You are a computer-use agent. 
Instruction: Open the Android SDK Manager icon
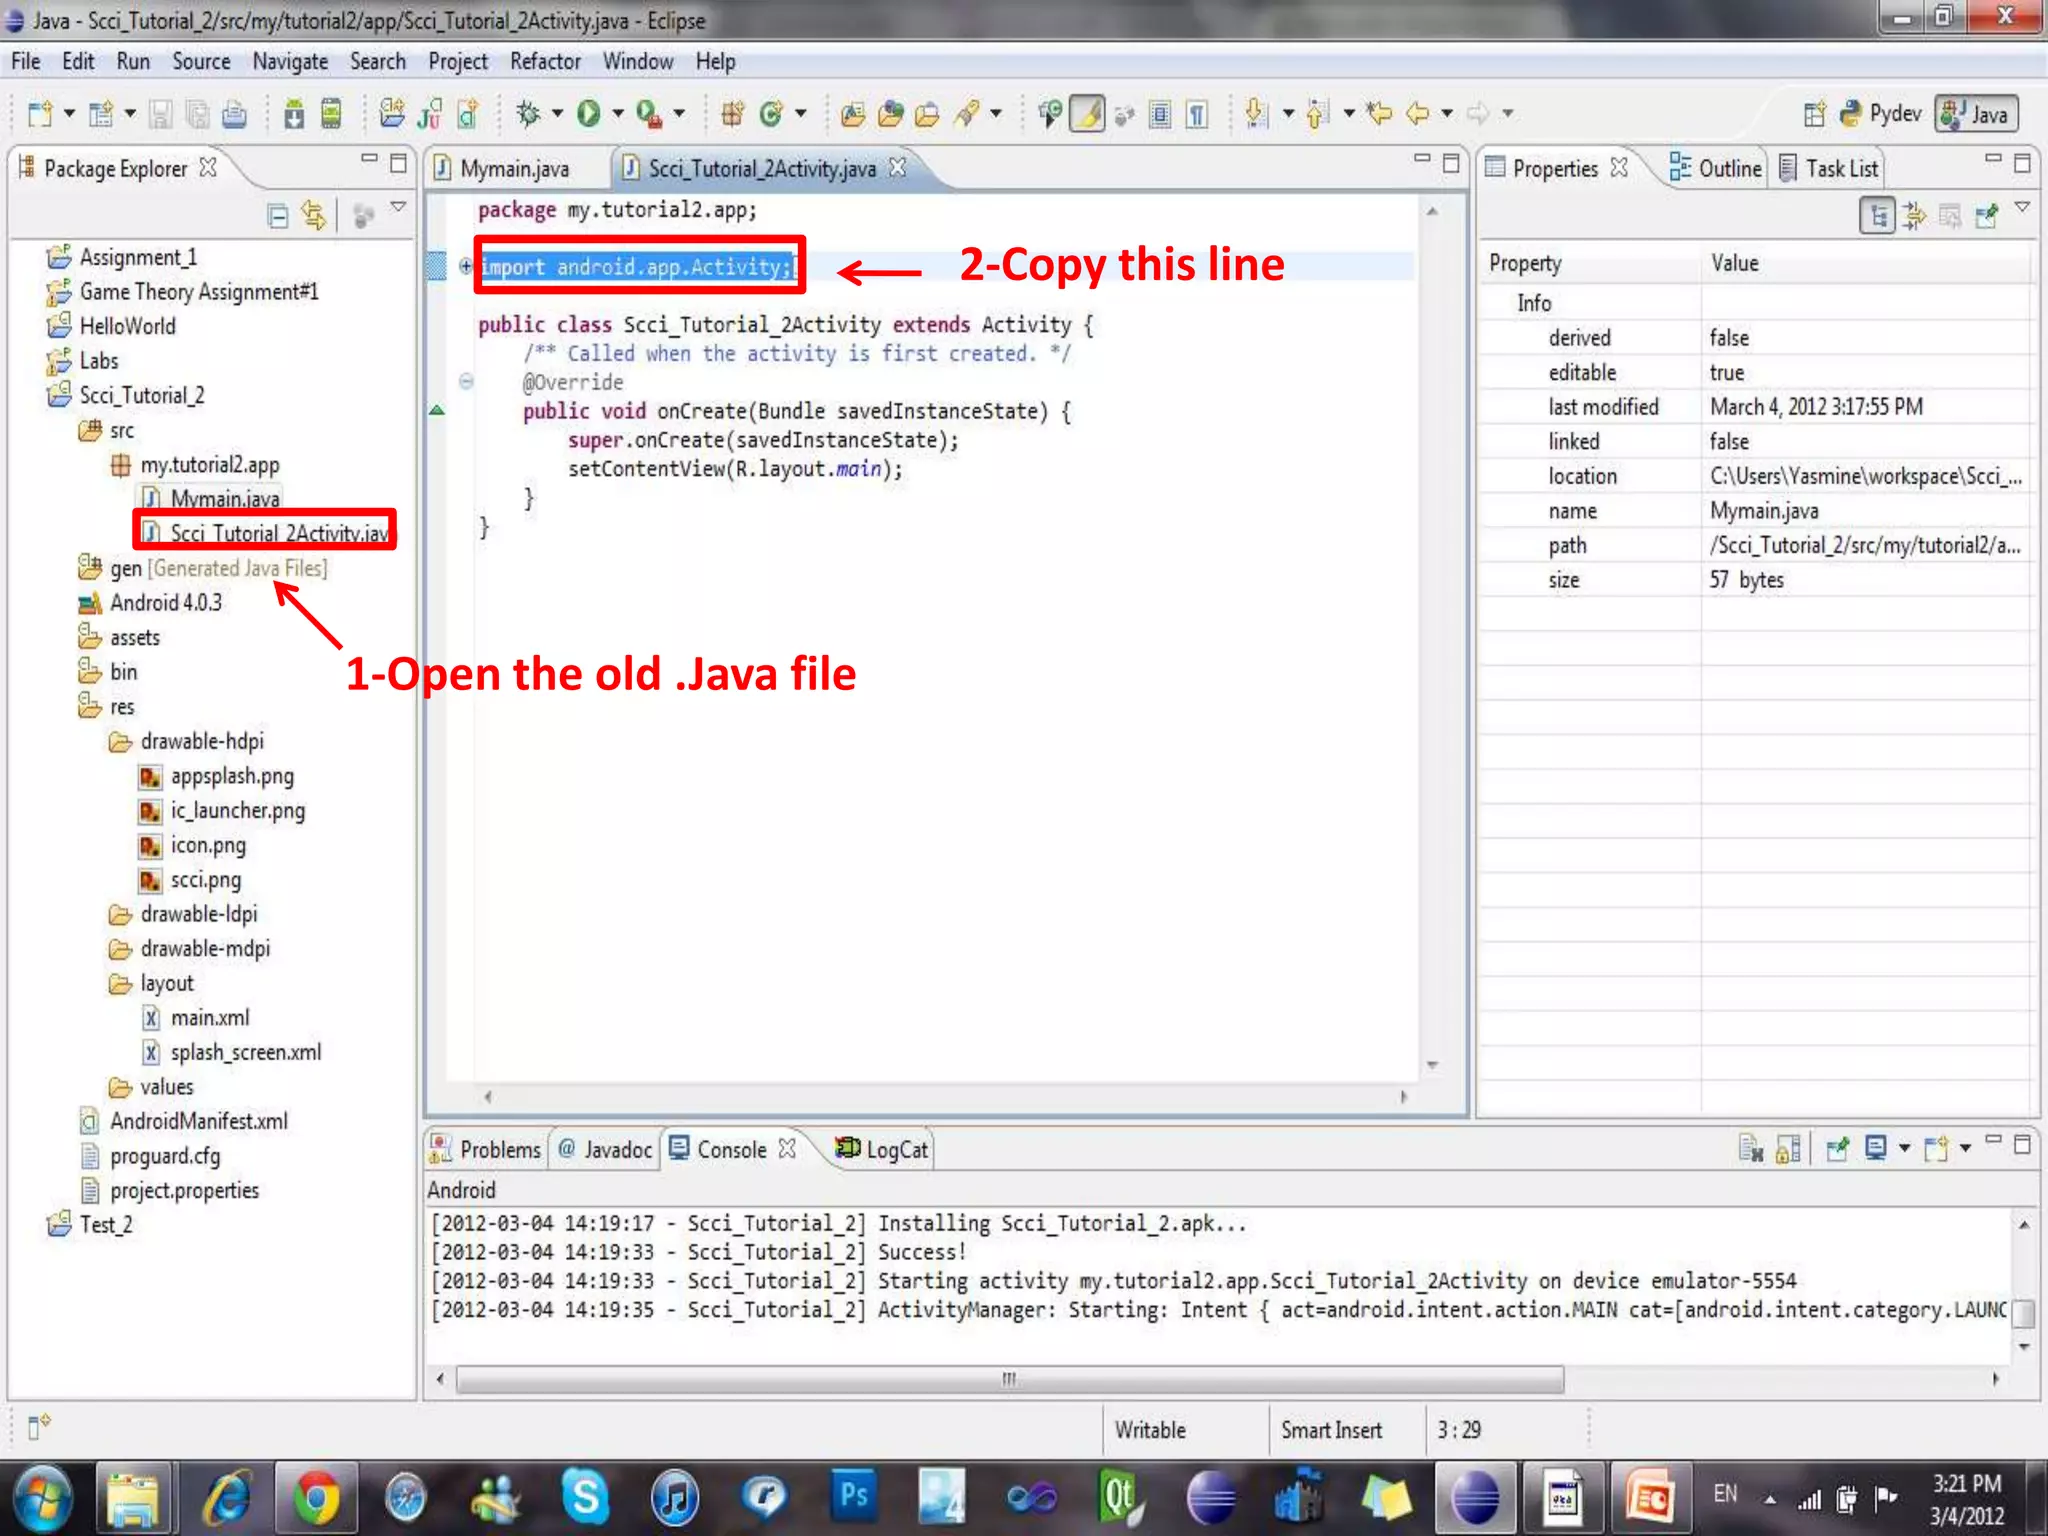294,114
